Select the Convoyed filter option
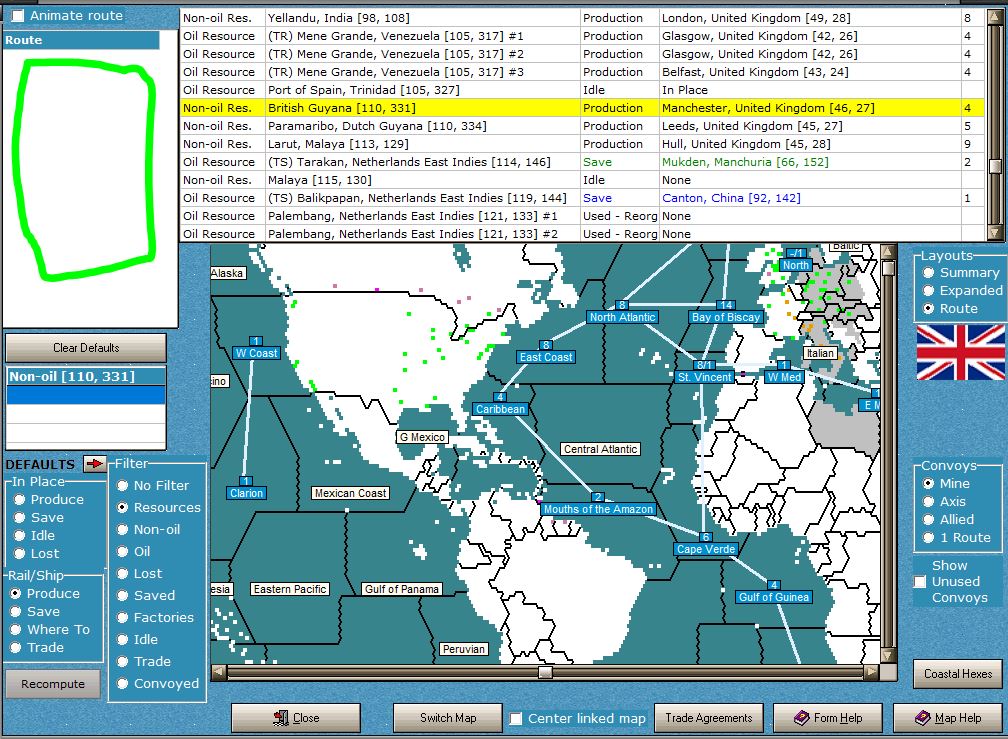This screenshot has width=1008, height=739. [x=122, y=684]
